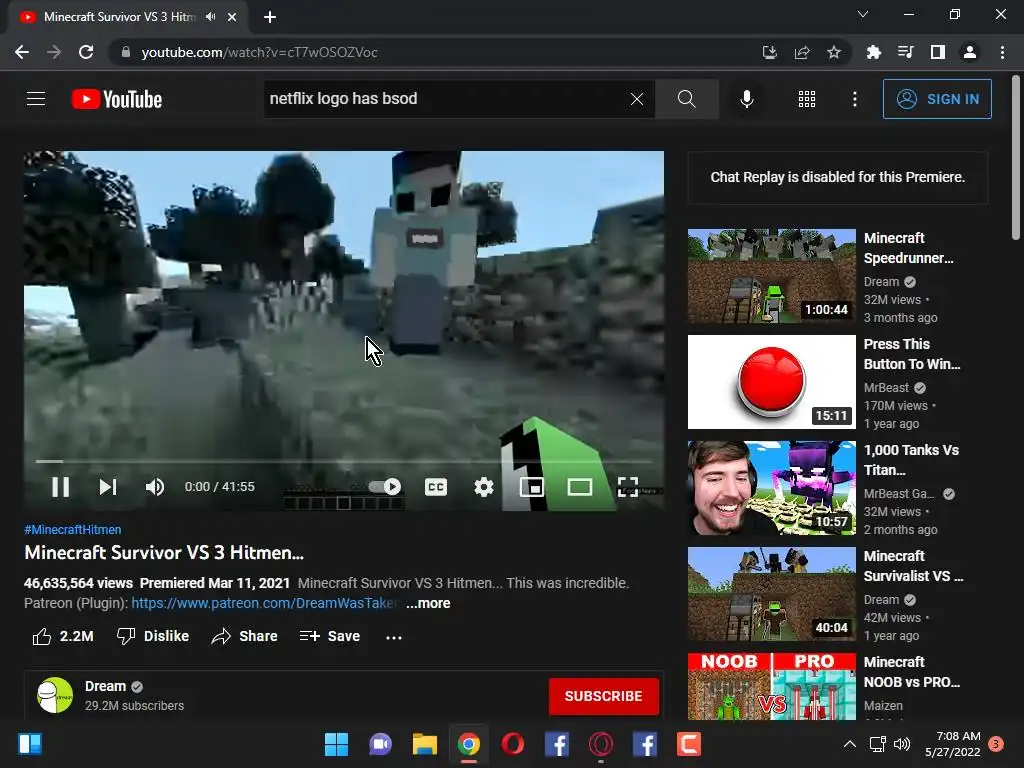Open a new browser tab
The image size is (1024, 768).
click(x=270, y=17)
